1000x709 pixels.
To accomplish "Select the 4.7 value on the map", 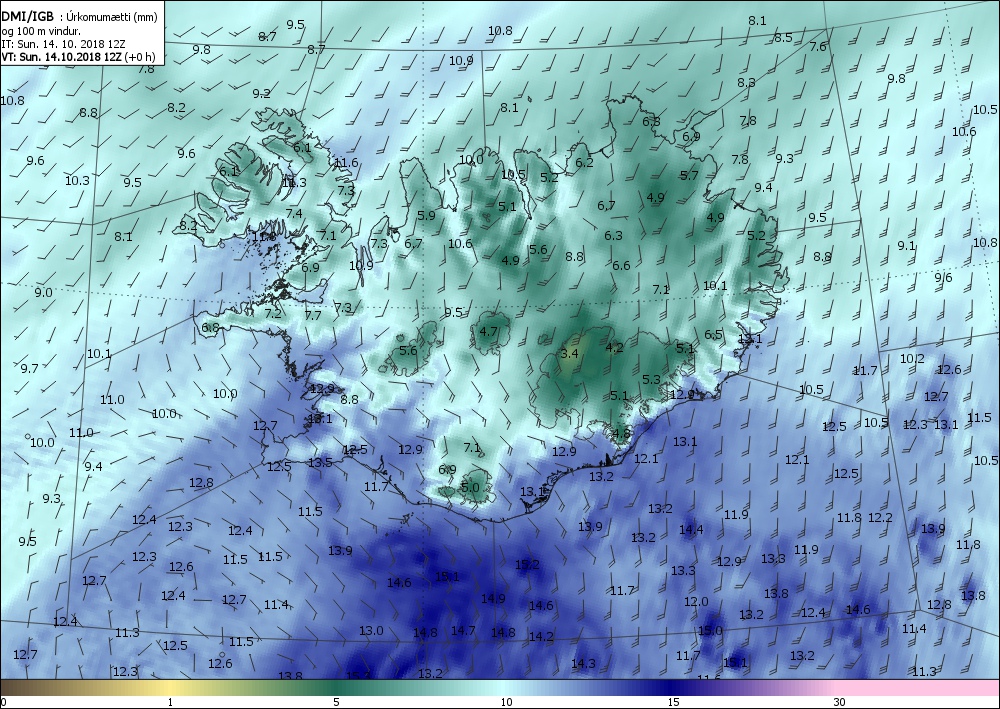I will point(488,331).
